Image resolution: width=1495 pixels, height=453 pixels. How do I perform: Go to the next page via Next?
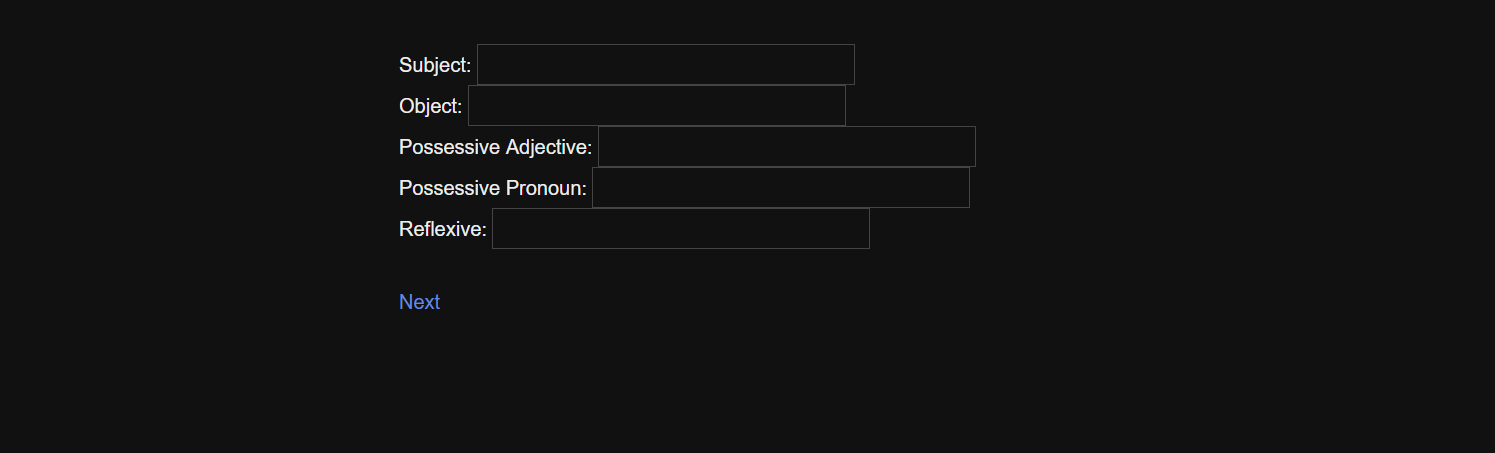coord(419,302)
